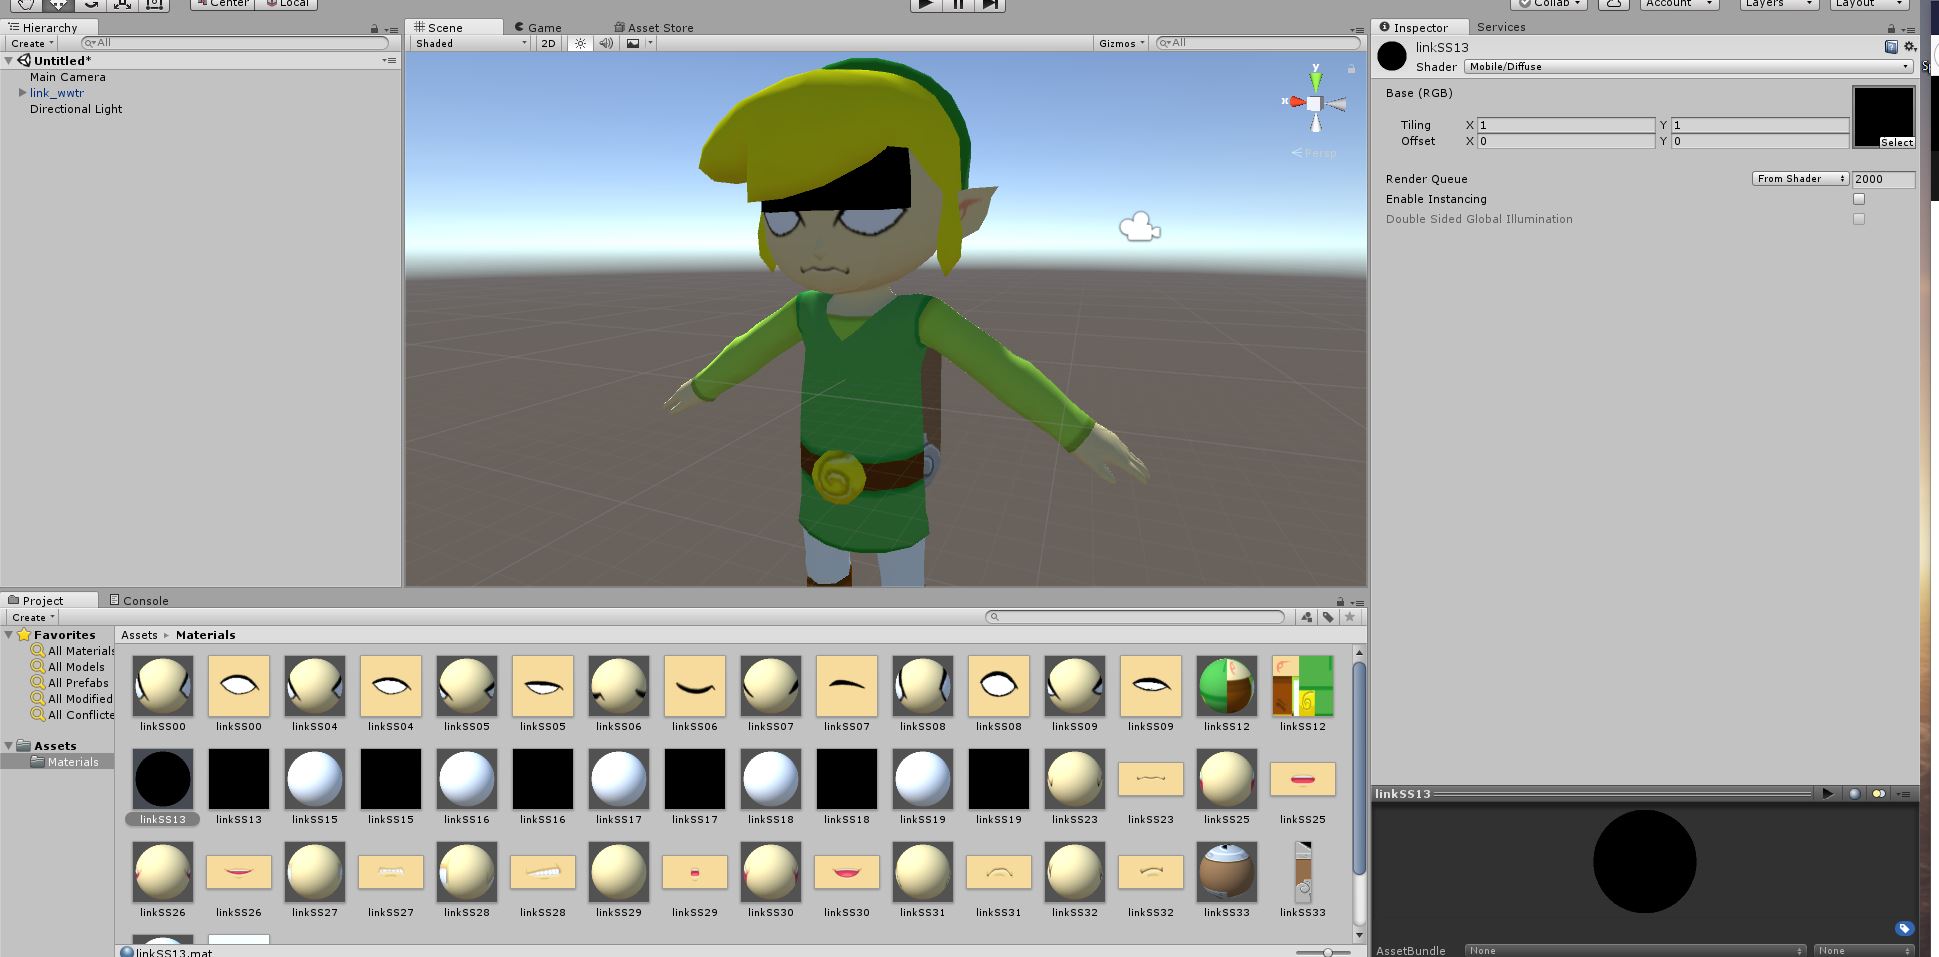Open the material settings gear icon
1939x957 pixels.
[1910, 47]
